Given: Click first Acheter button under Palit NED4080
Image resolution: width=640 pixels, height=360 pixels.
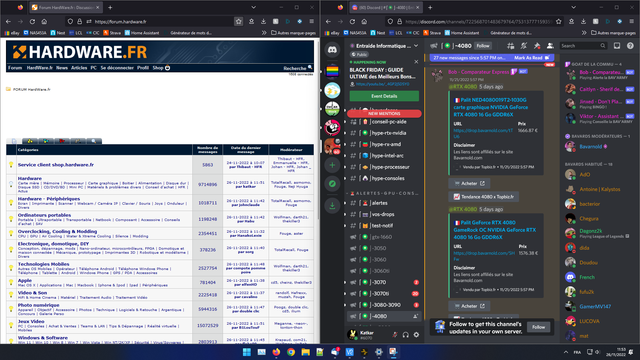Looking at the screenshot, I should pos(469,184).
